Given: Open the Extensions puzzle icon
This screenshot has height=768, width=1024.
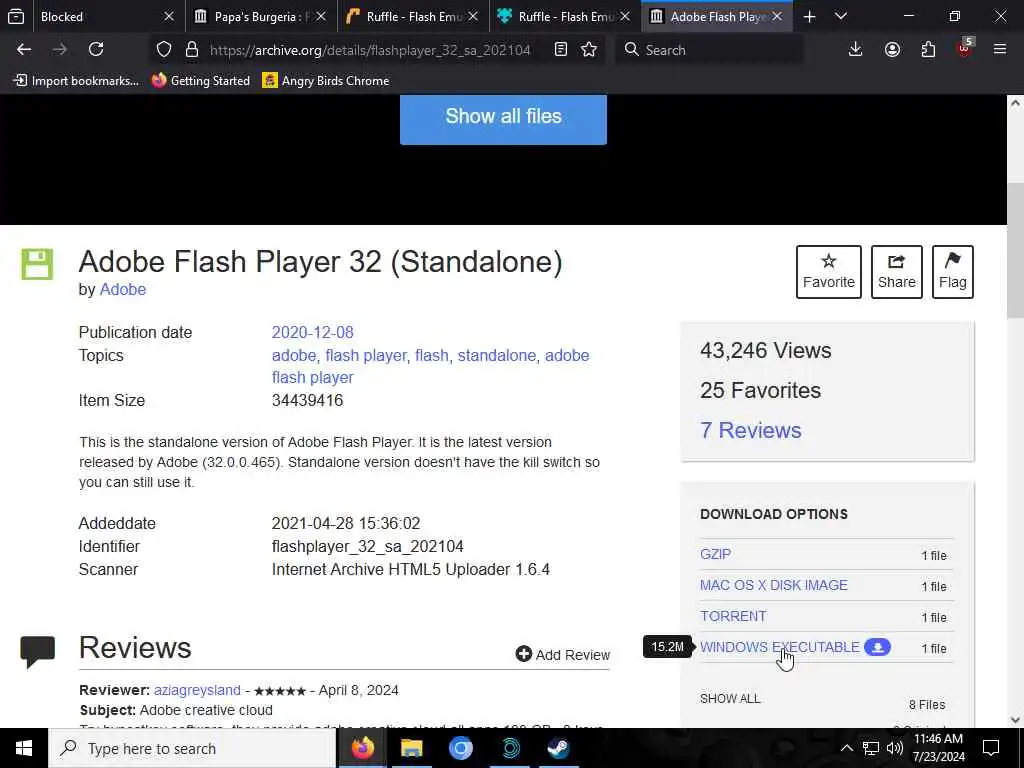Looking at the screenshot, I should pos(928,50).
